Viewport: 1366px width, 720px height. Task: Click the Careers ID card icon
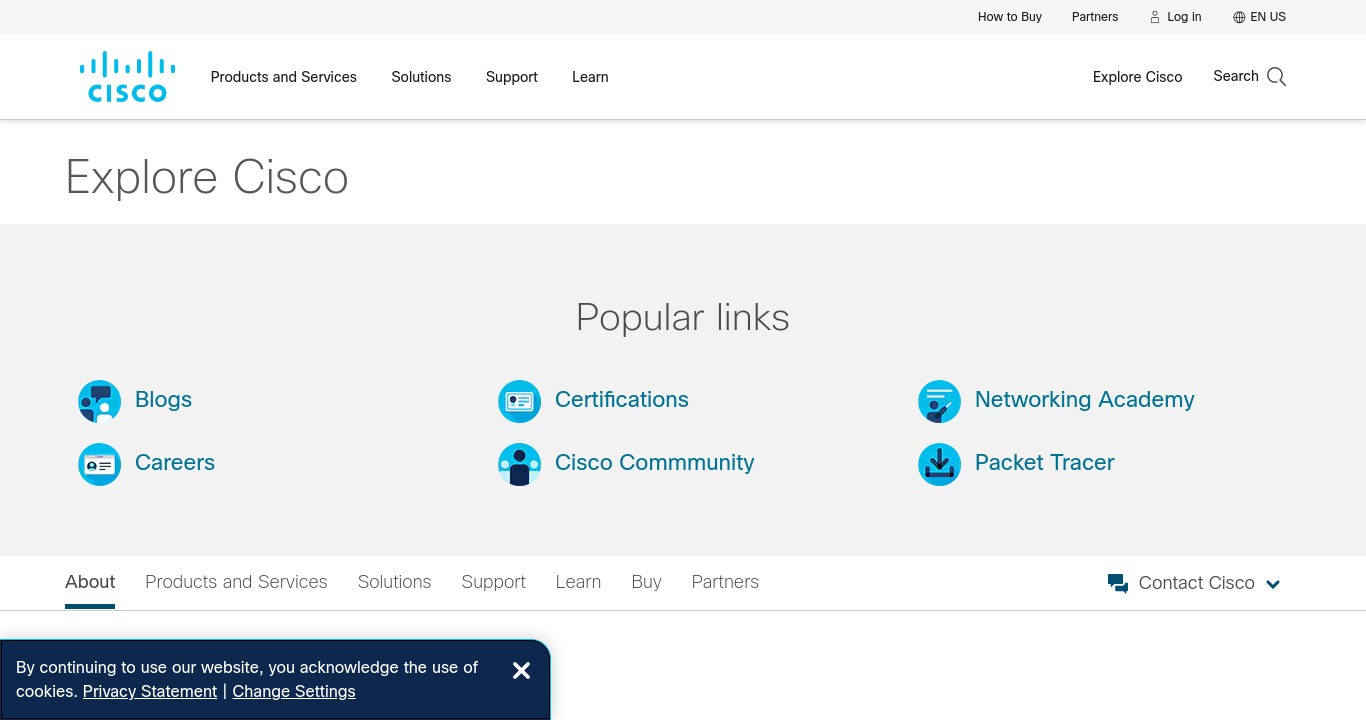coord(100,465)
